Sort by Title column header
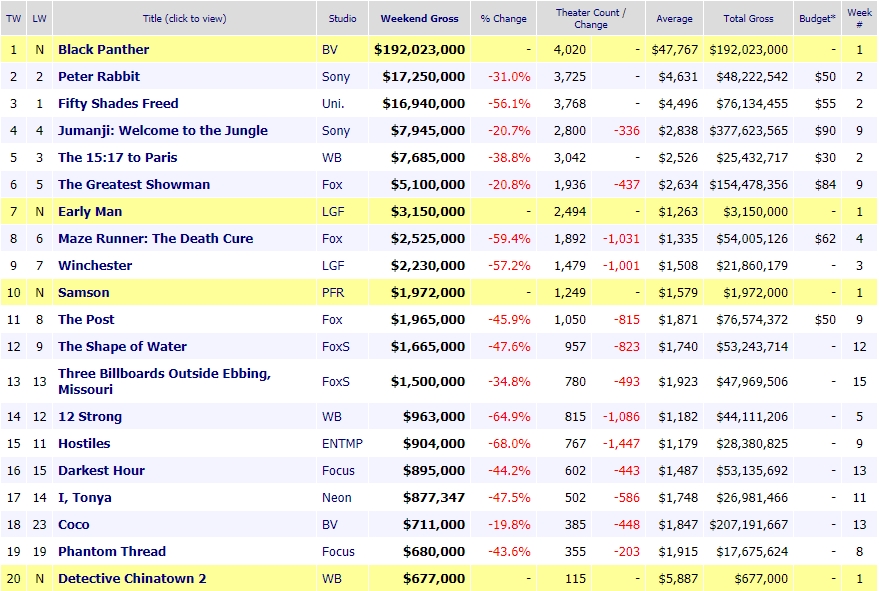 click(184, 19)
